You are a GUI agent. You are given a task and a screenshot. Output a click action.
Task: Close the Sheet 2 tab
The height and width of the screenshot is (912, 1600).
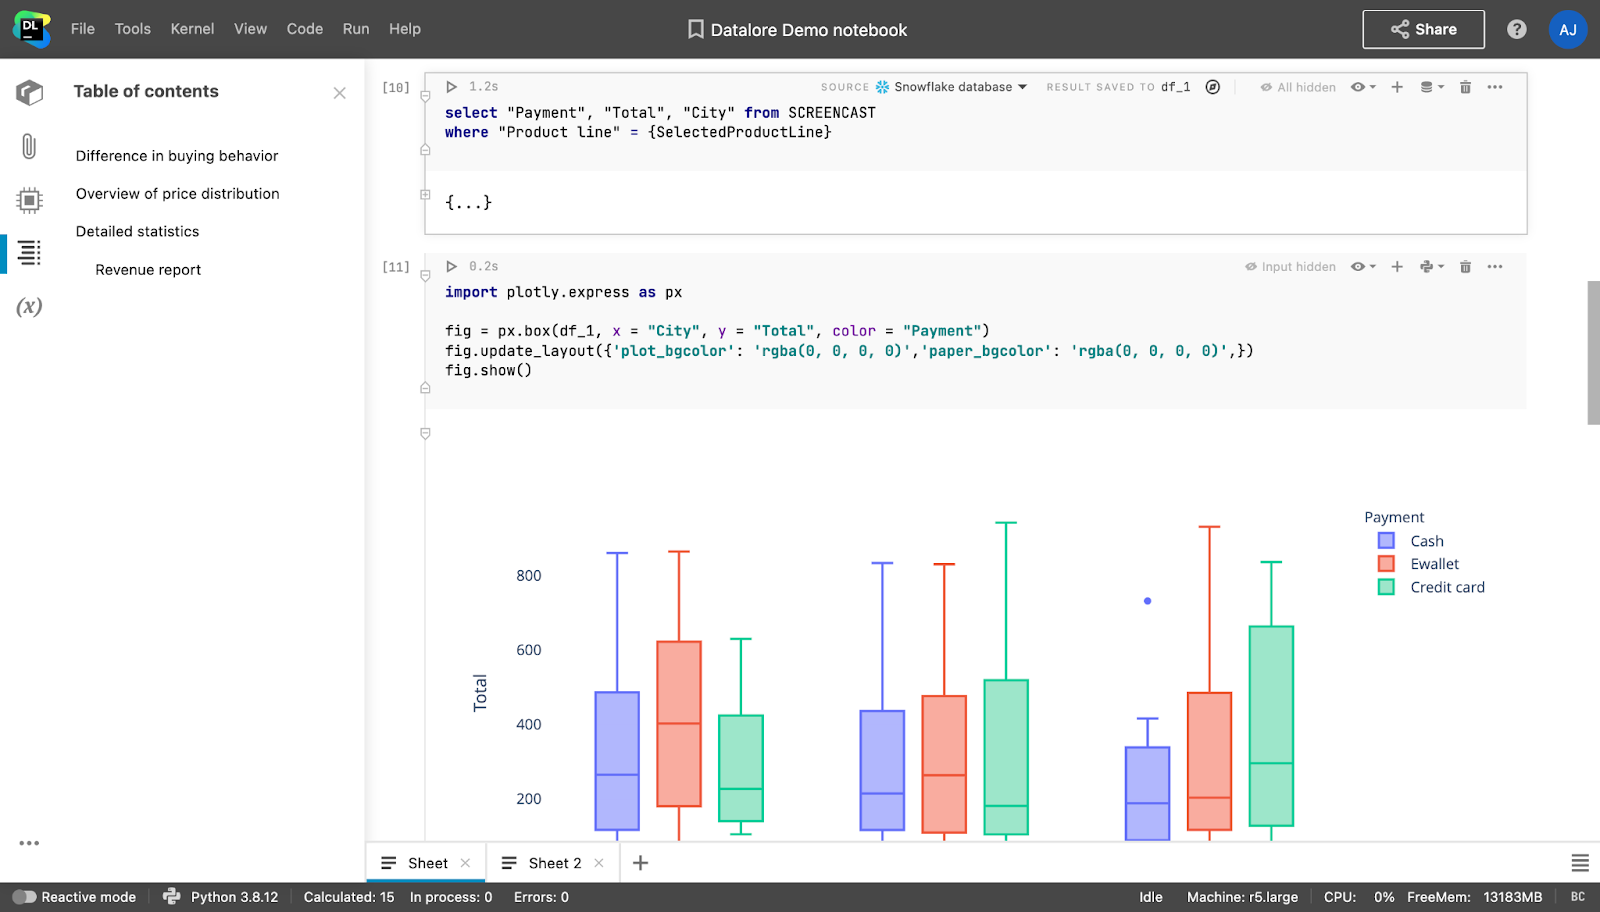599,863
